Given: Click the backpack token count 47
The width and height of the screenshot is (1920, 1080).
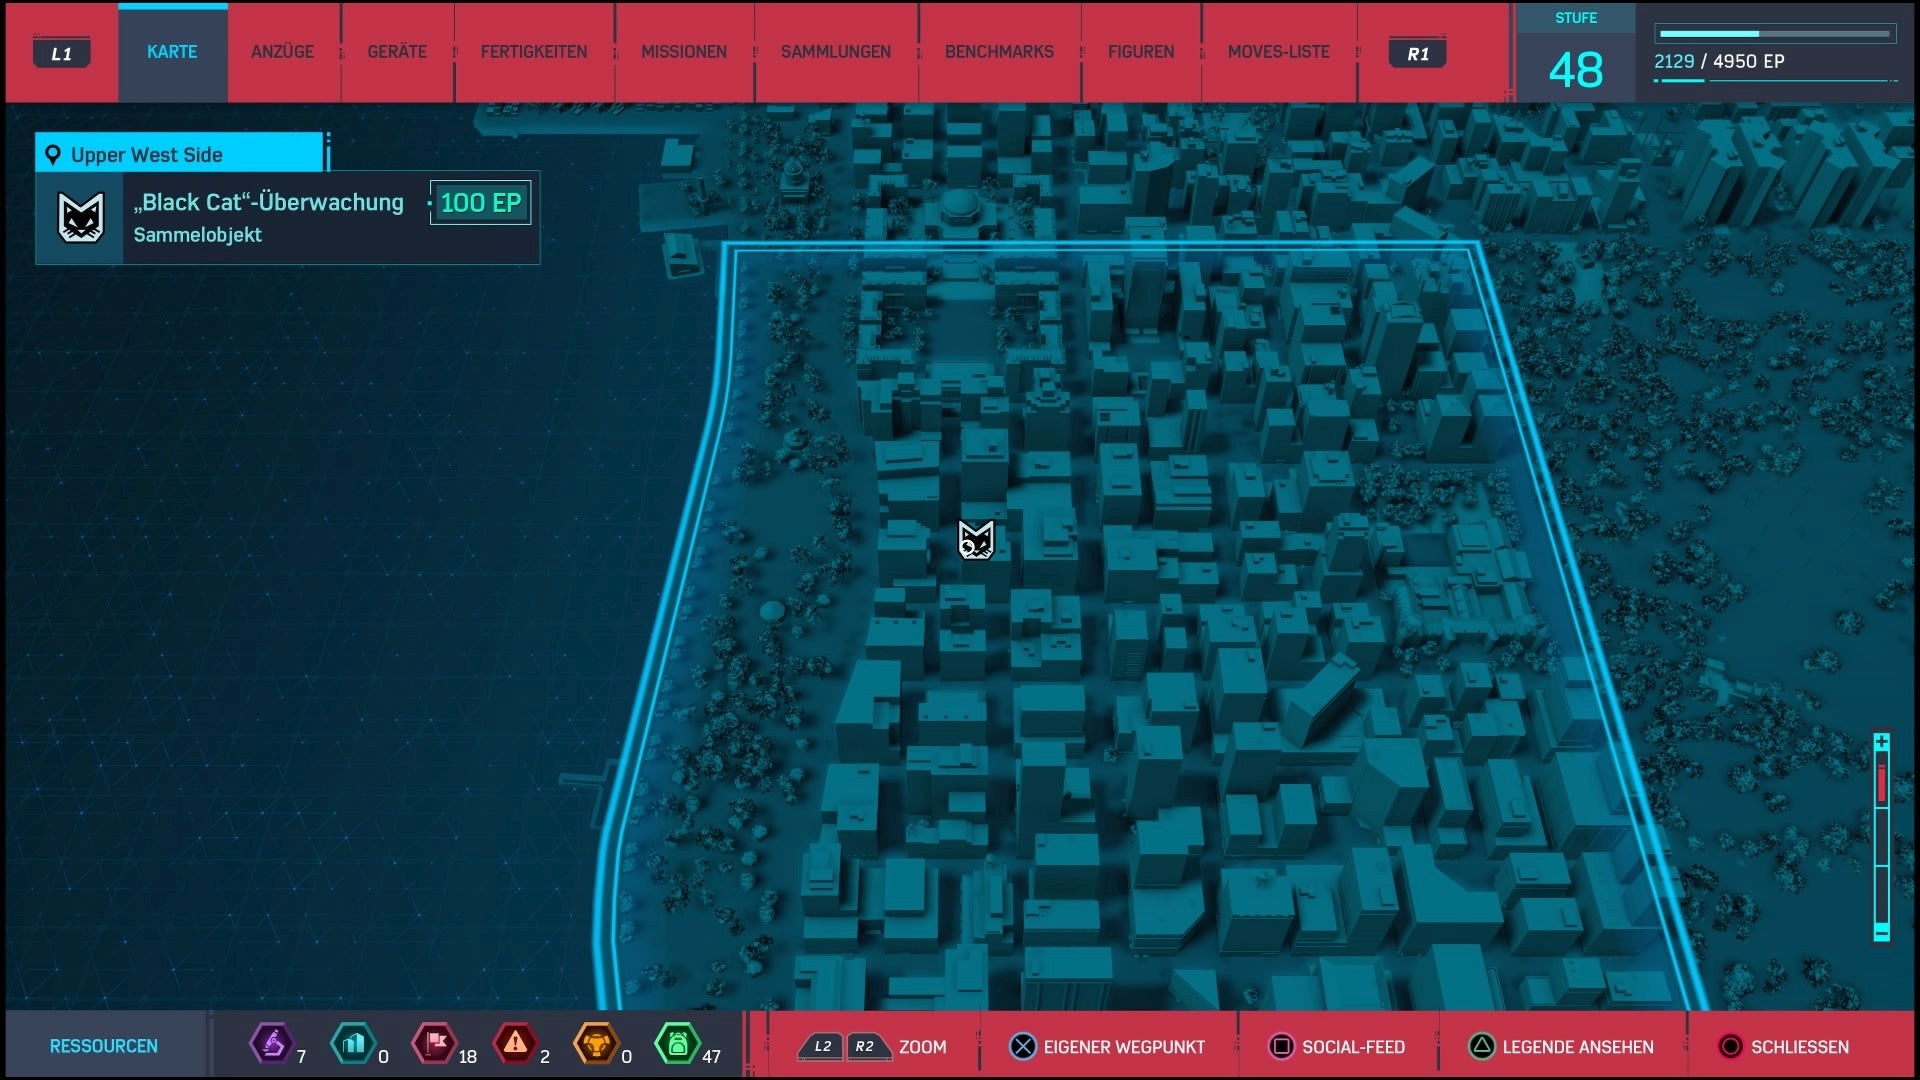Looking at the screenshot, I should (711, 1056).
